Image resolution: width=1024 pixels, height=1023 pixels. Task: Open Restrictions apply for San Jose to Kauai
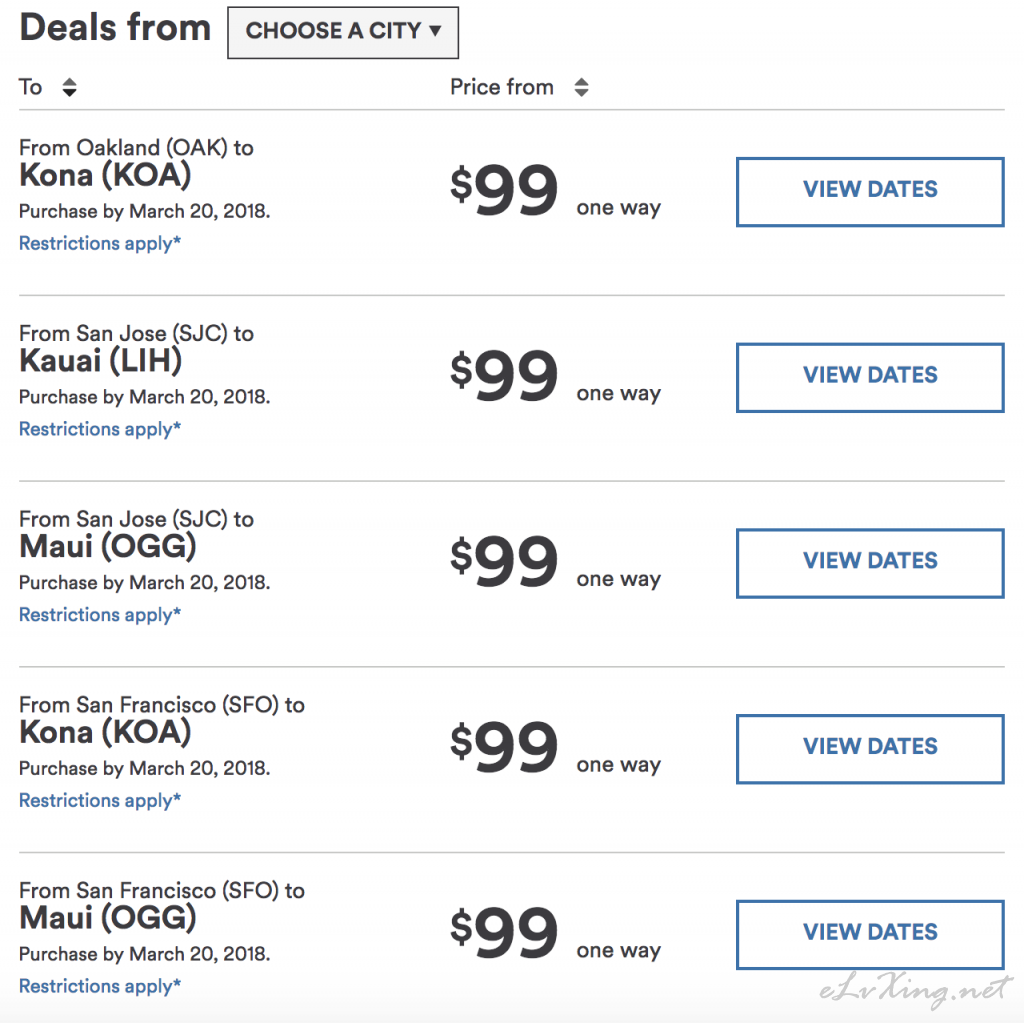click(x=100, y=429)
